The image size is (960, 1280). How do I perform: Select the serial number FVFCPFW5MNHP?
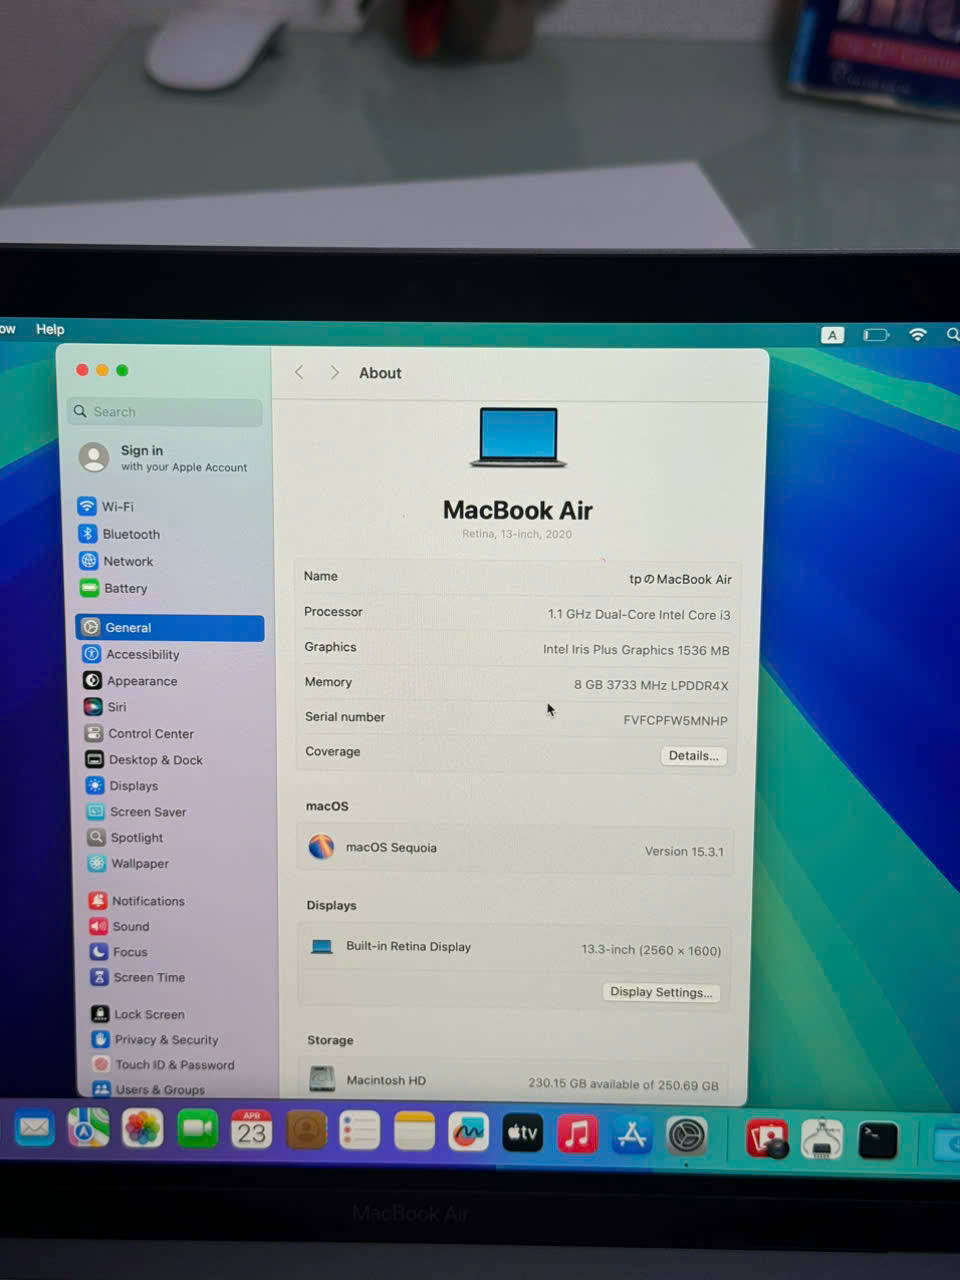click(675, 720)
